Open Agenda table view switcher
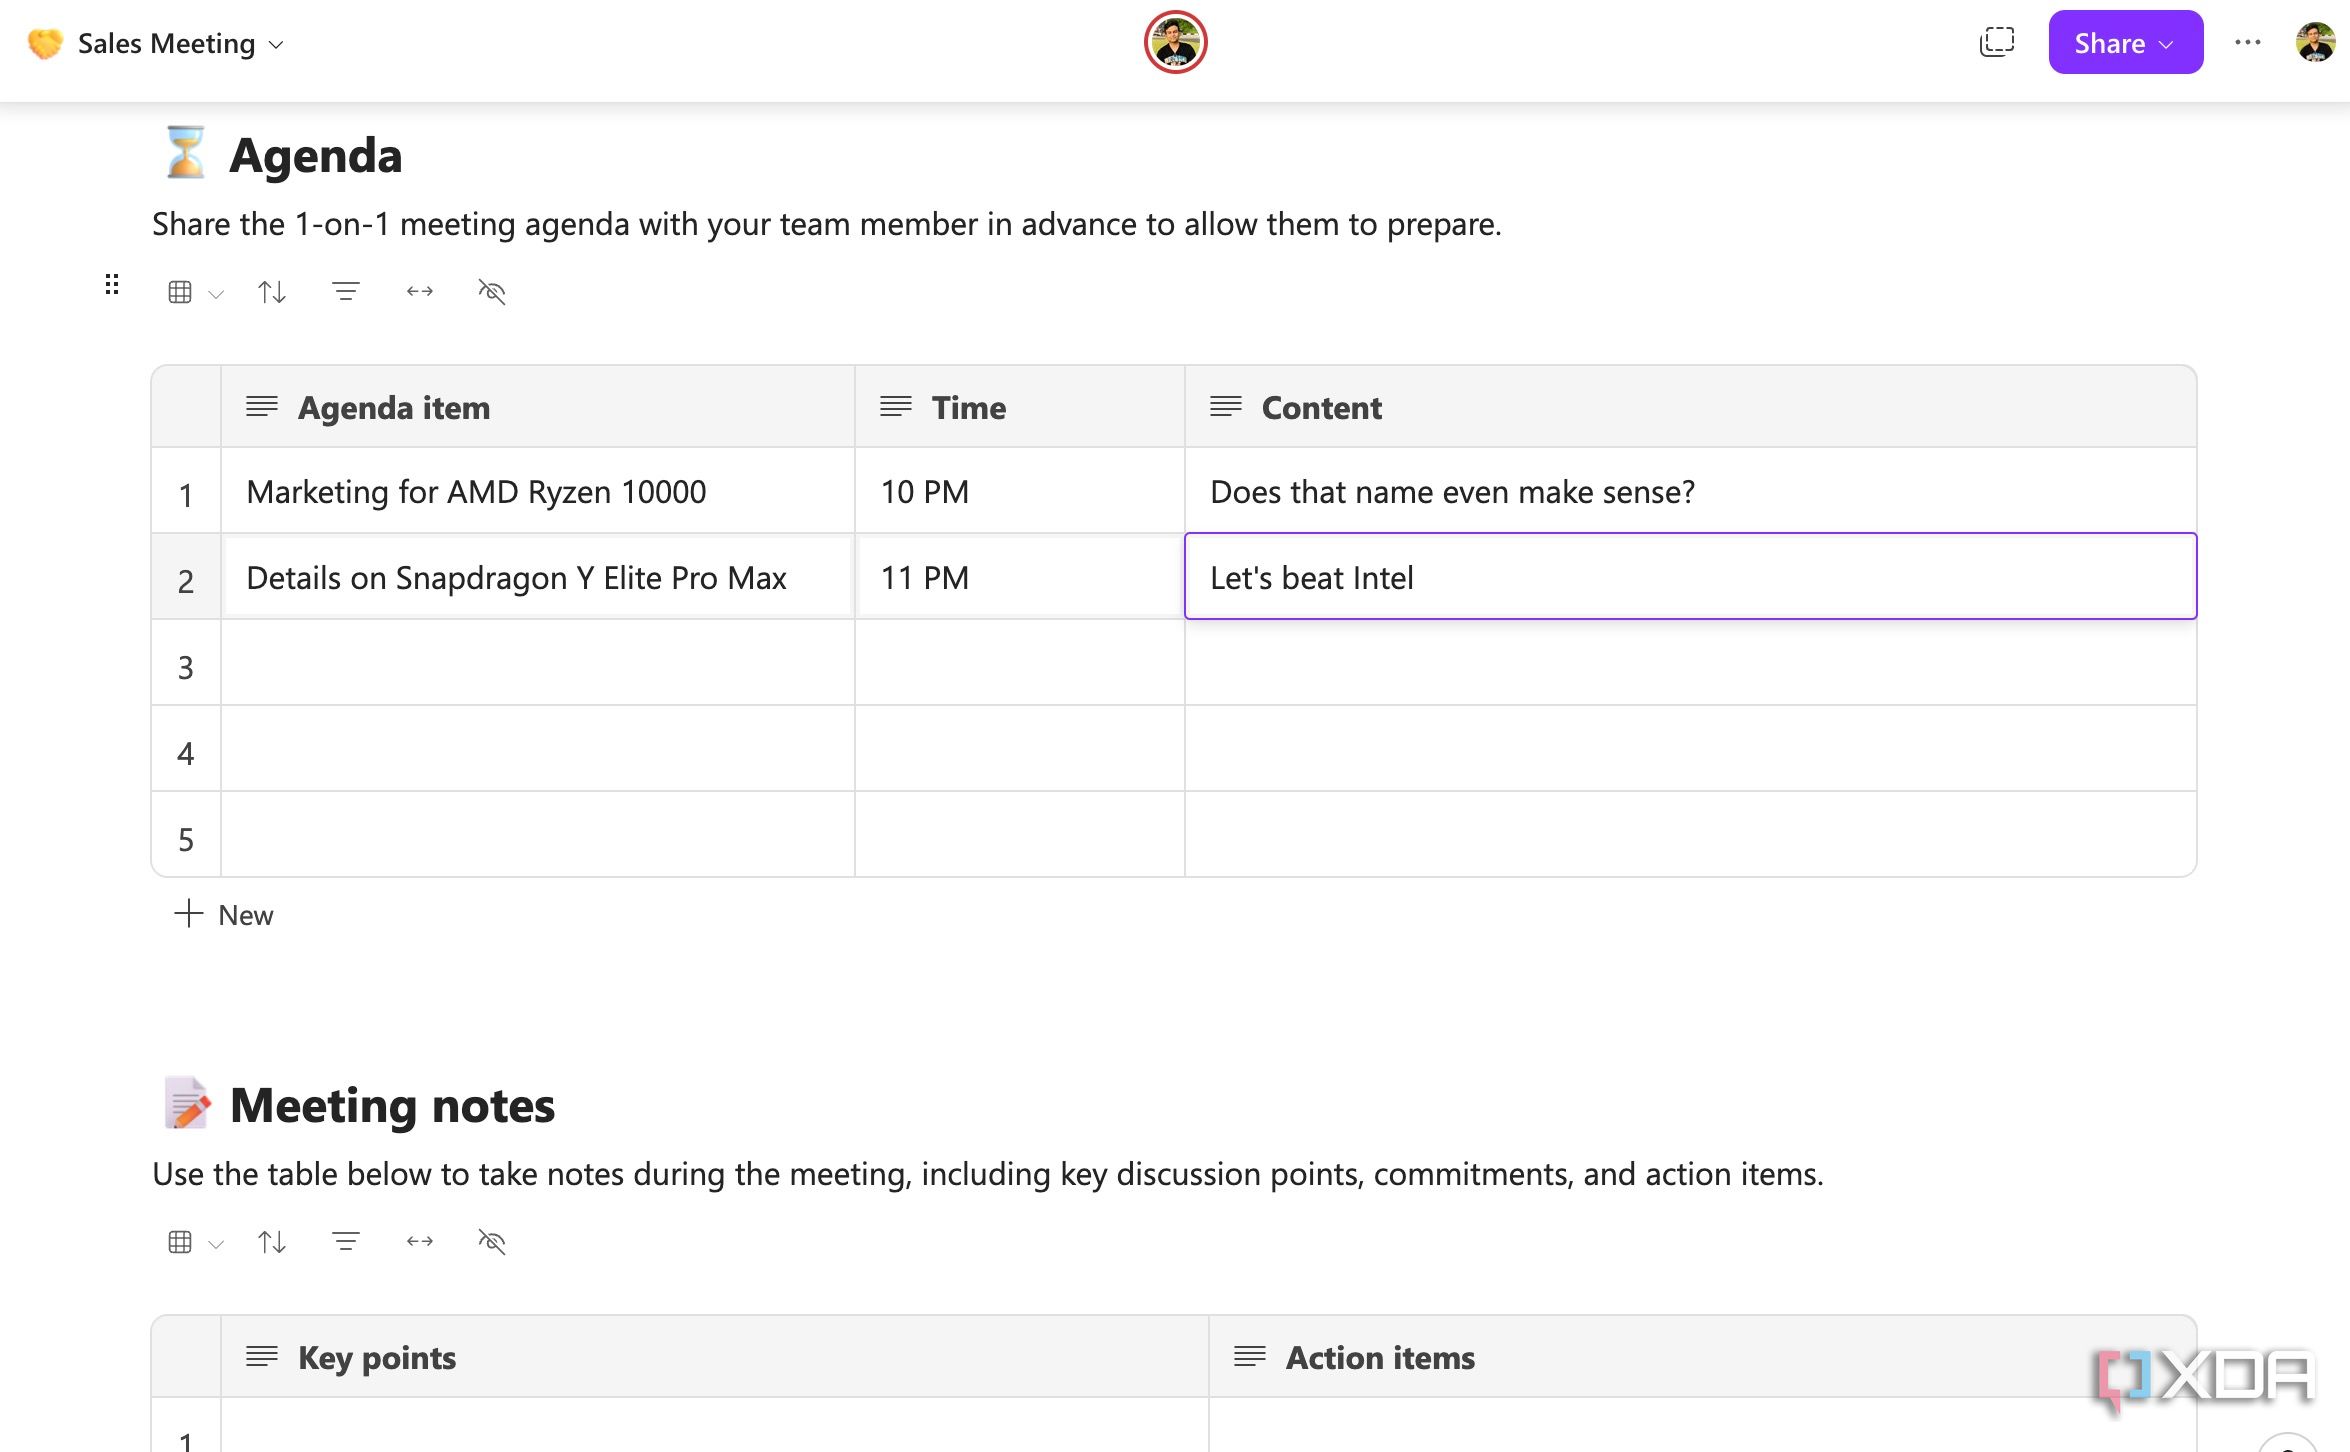The width and height of the screenshot is (2350, 1452). pos(195,292)
